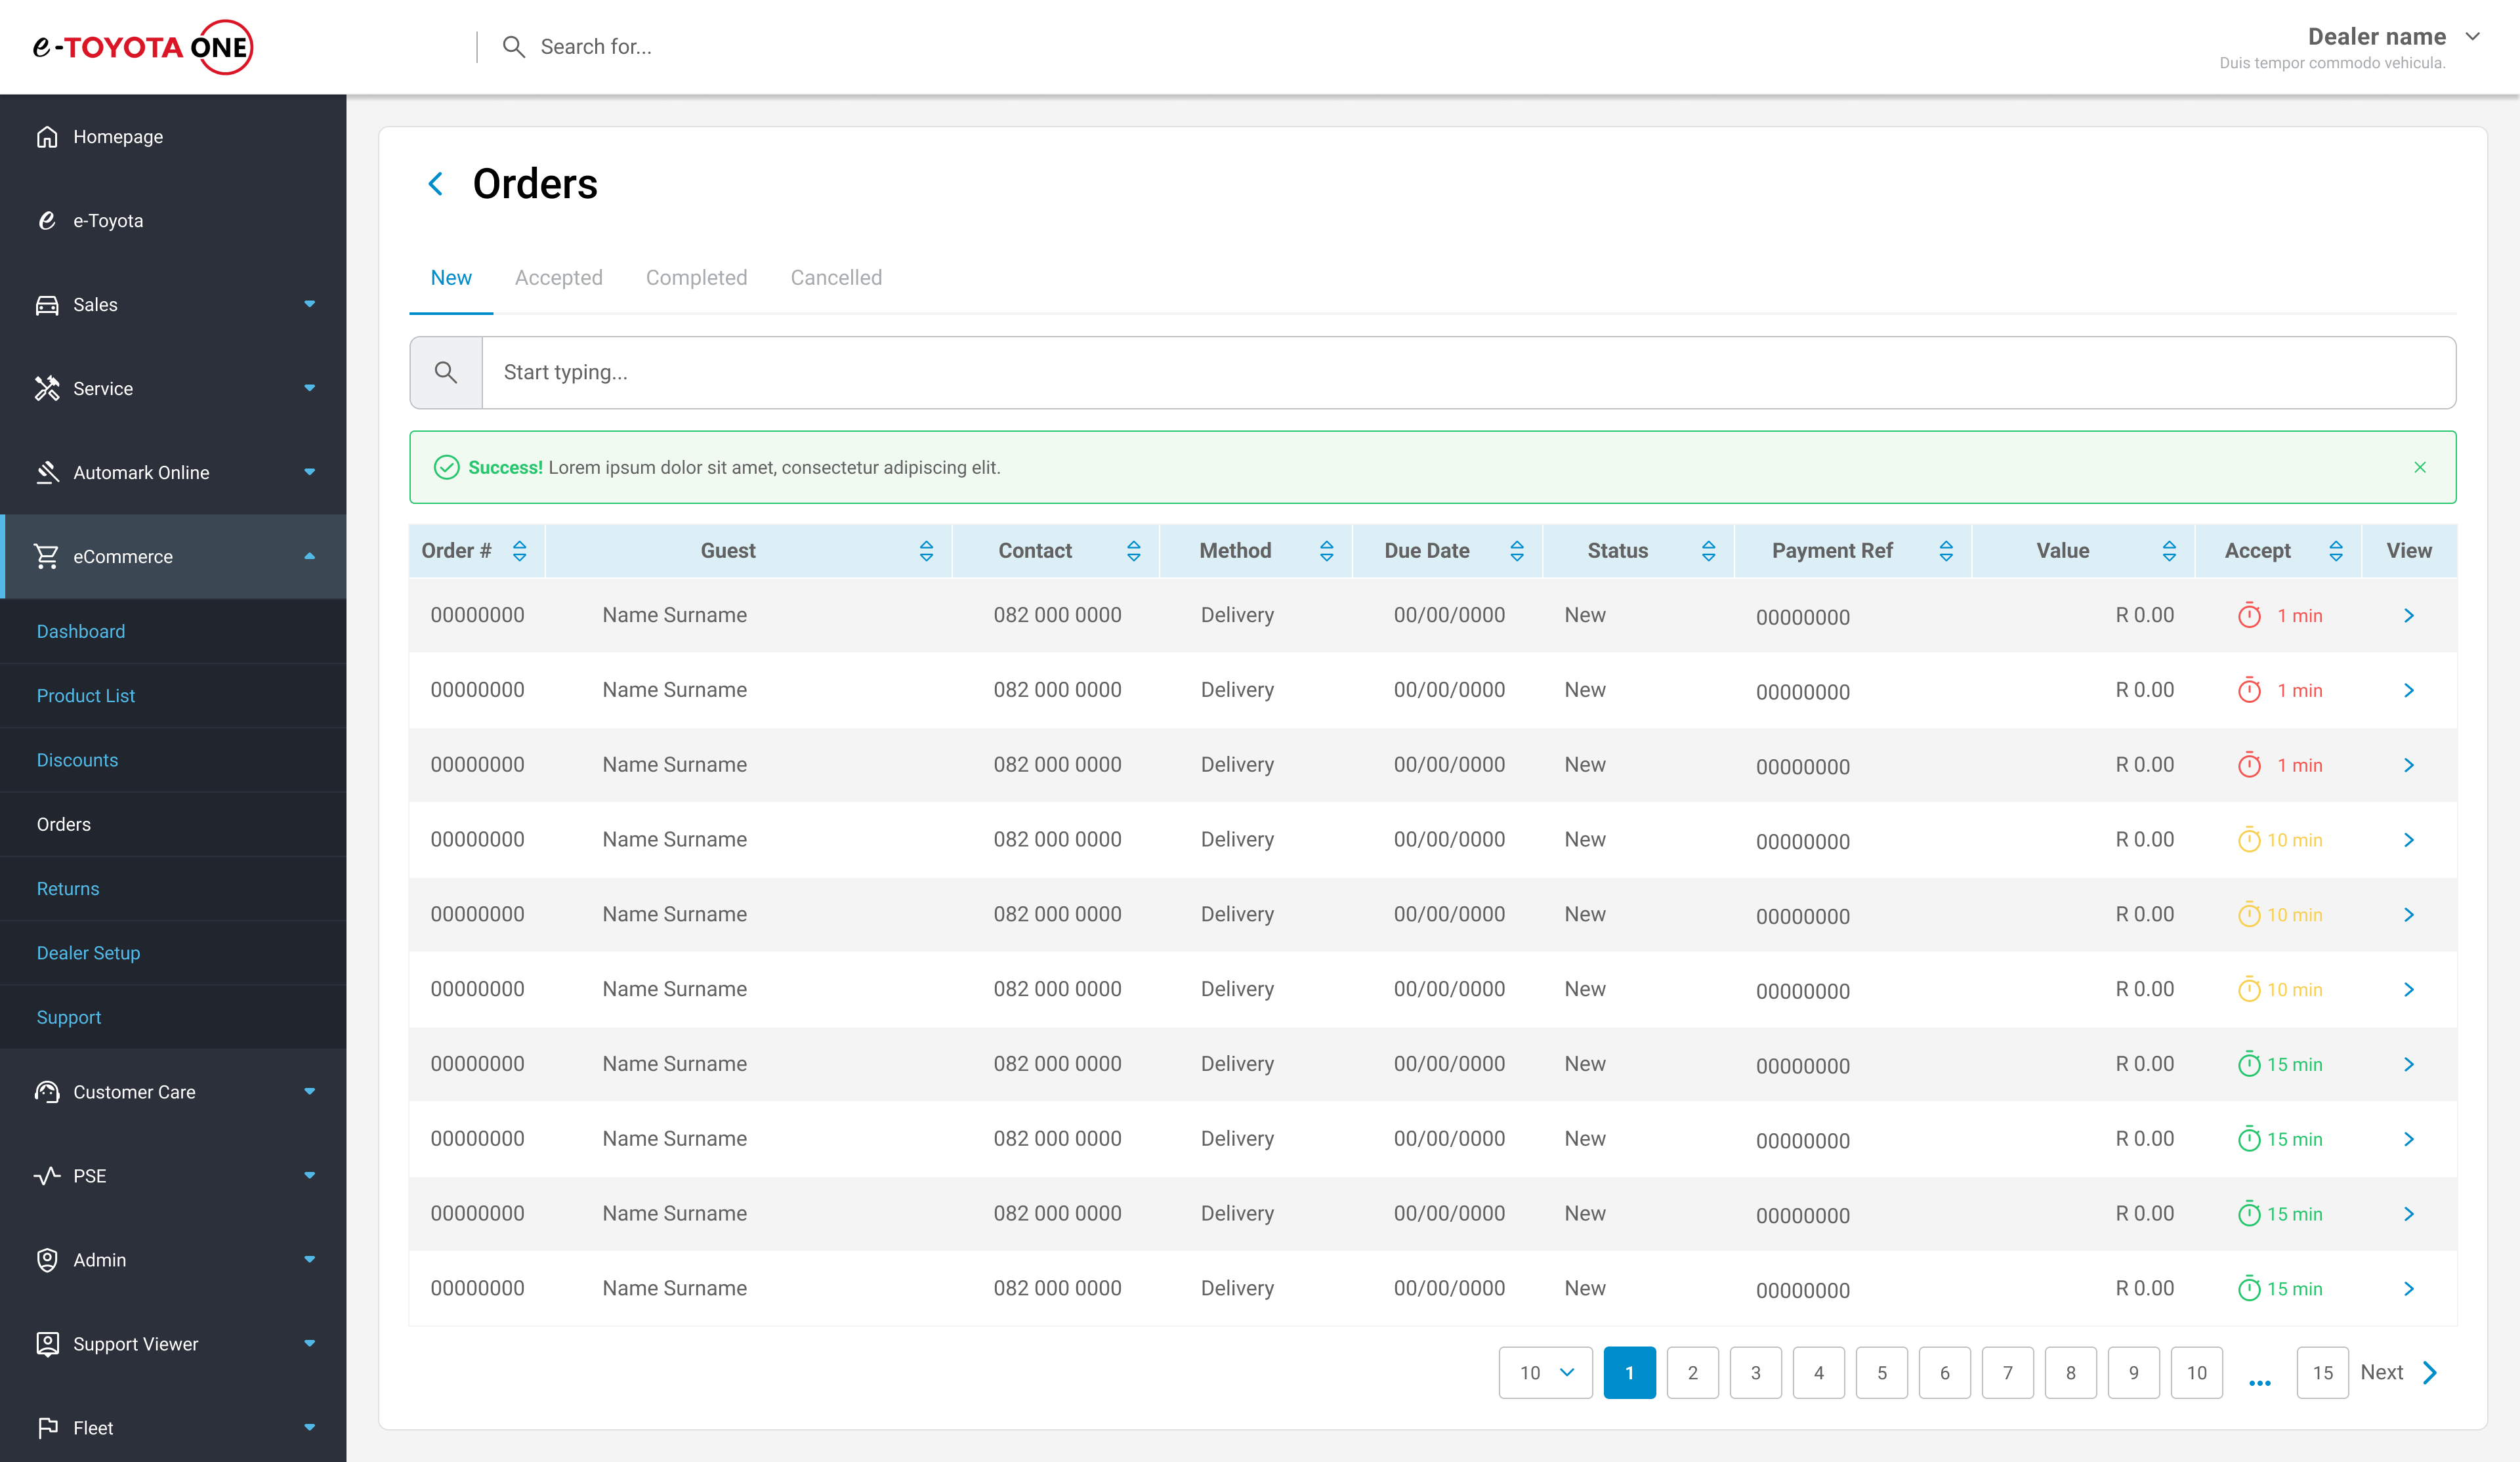Click the Fleet flag icon in sidebar
Image resolution: width=2520 pixels, height=1462 pixels.
click(47, 1428)
